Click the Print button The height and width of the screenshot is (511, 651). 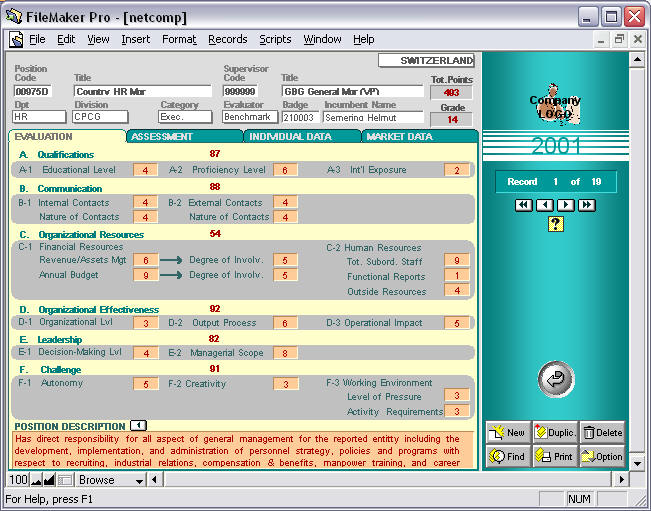(x=555, y=456)
